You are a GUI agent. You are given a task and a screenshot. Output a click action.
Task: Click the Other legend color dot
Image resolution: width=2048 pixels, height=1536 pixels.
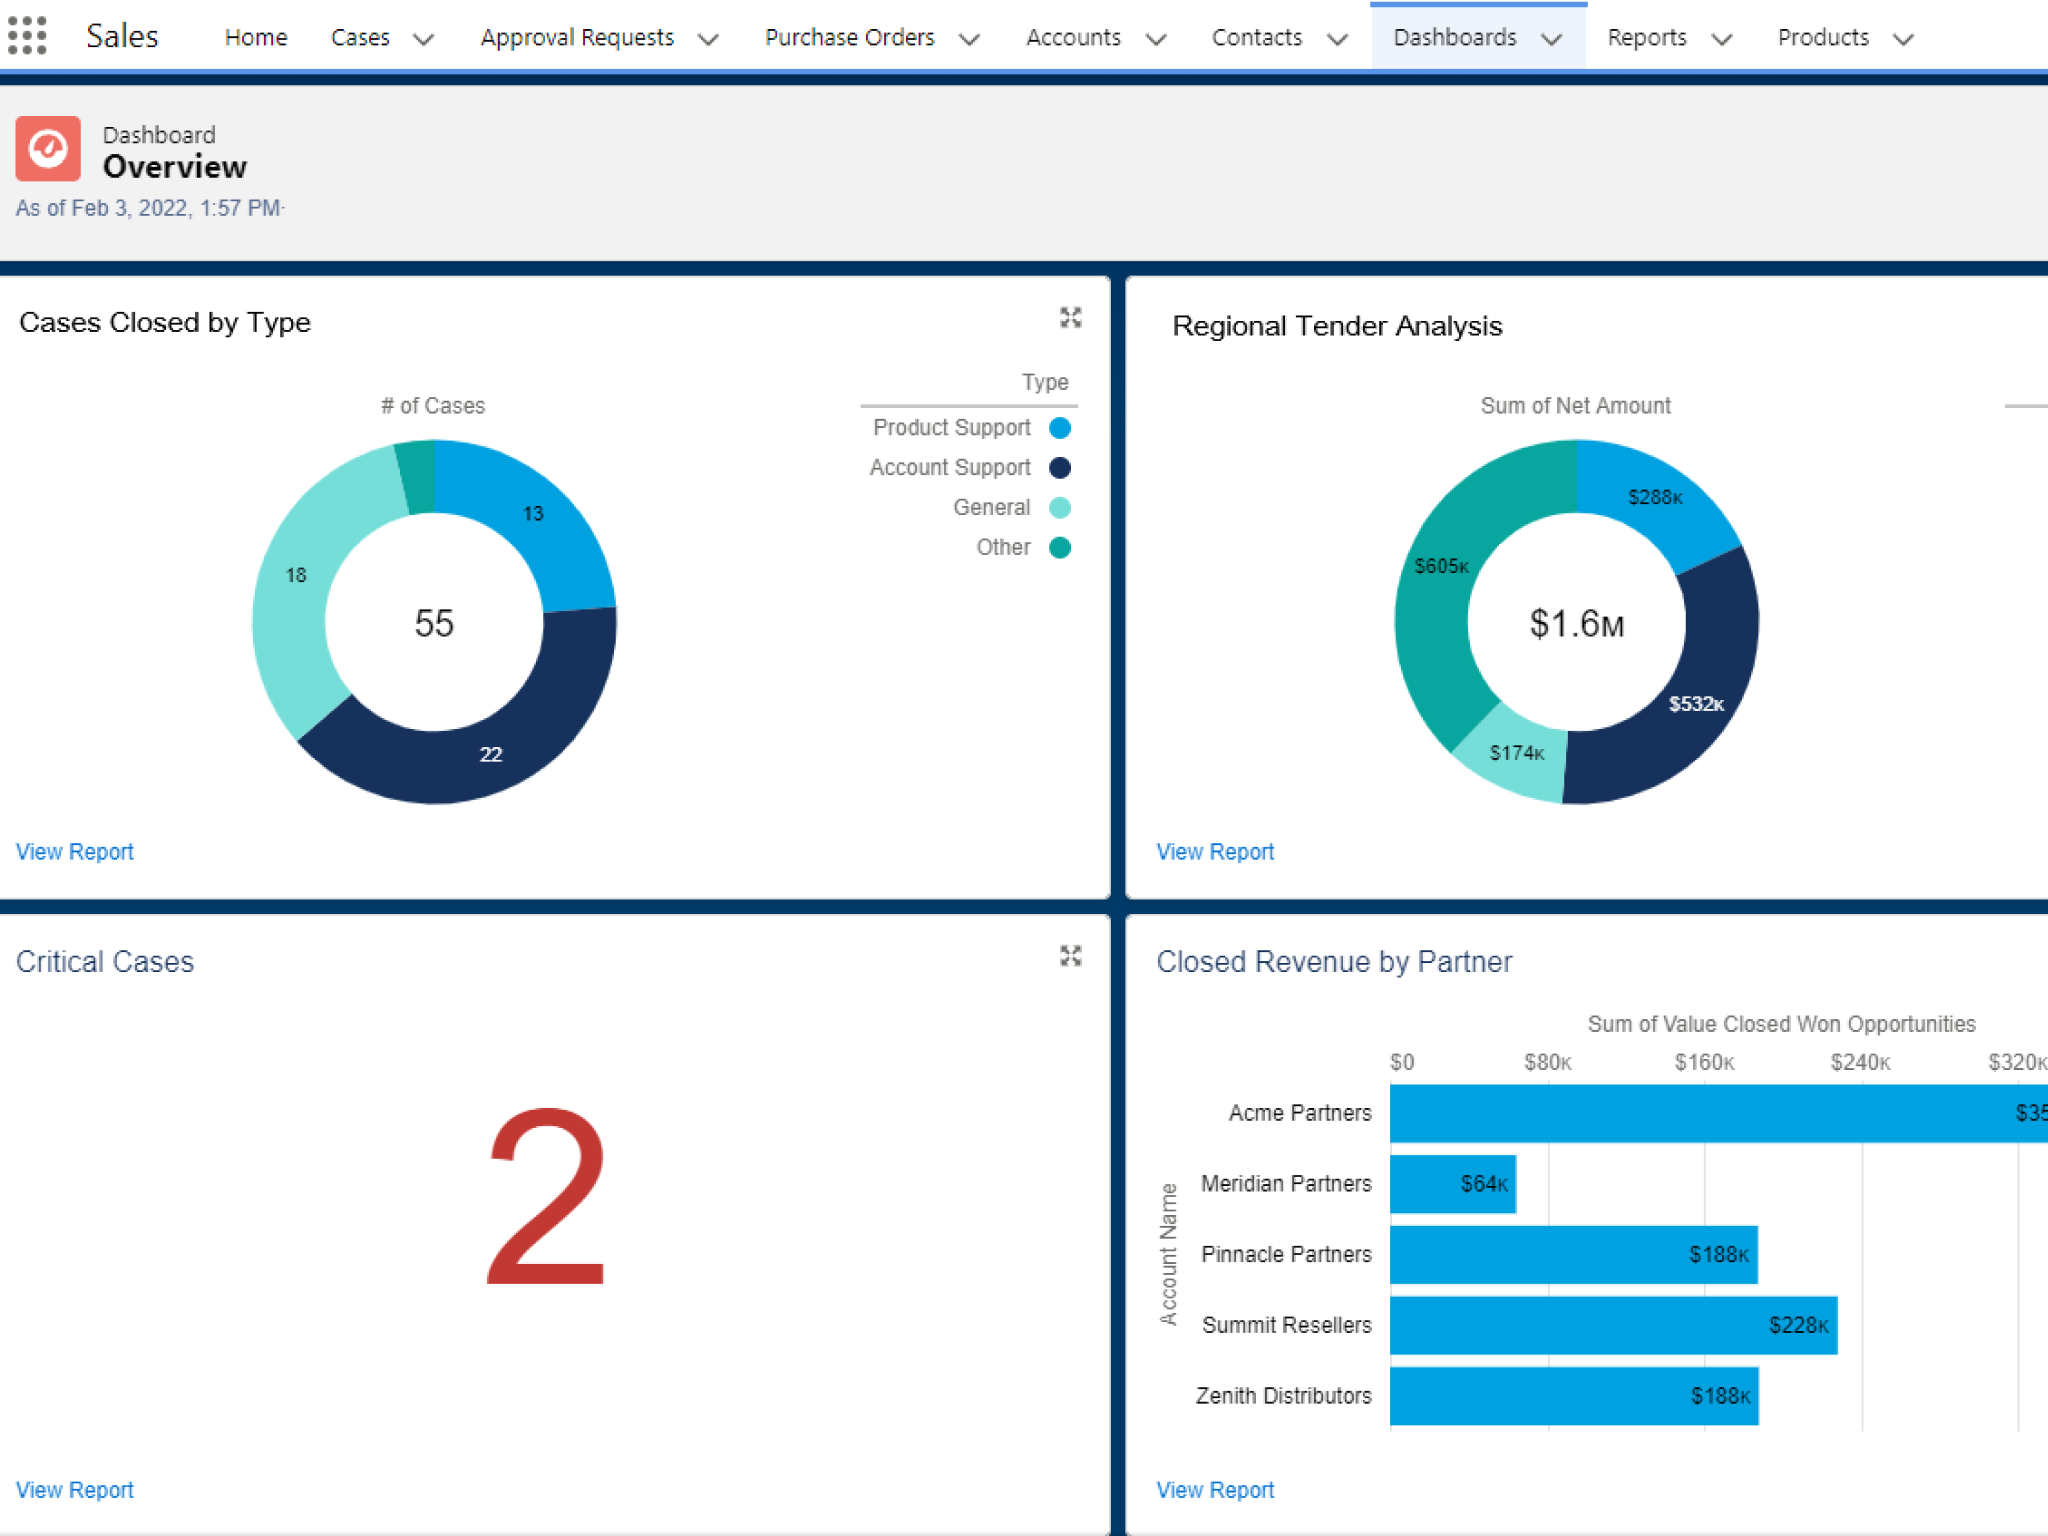pos(1060,548)
